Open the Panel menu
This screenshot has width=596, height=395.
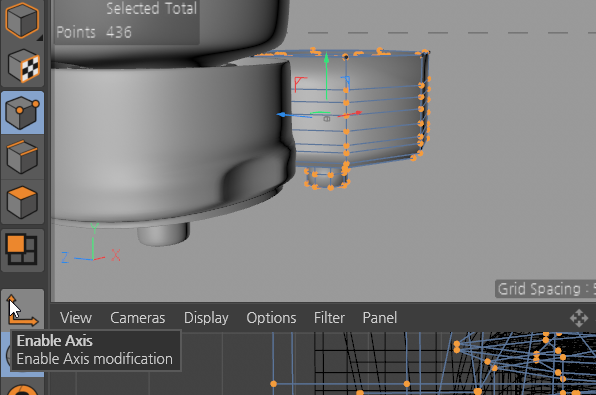(x=380, y=318)
